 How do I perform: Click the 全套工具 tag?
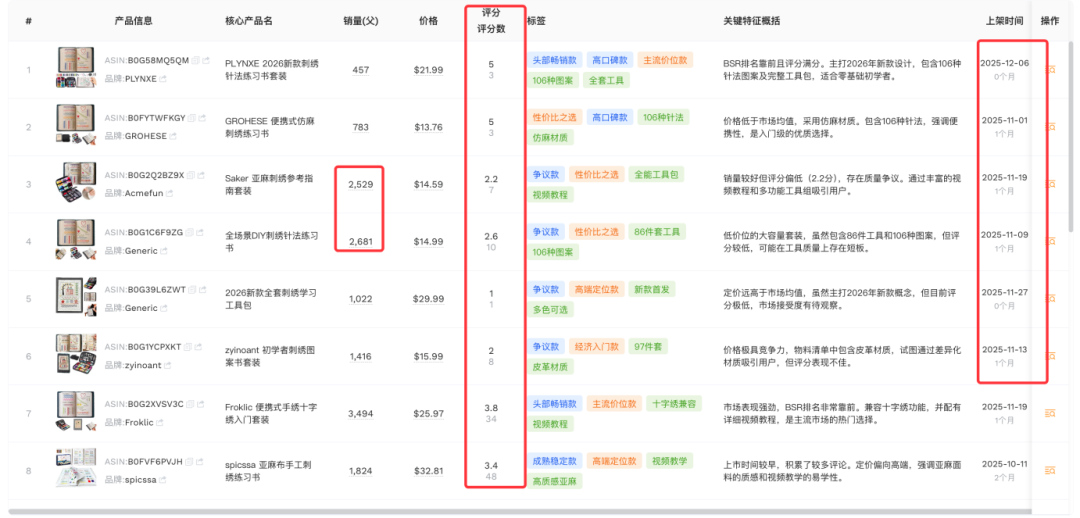tap(606, 81)
